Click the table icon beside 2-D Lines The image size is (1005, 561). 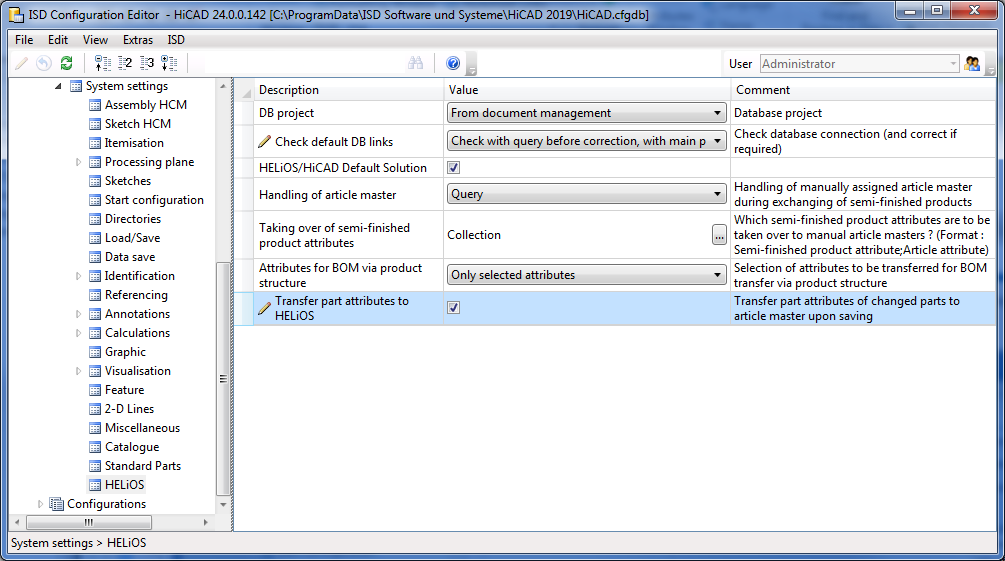pos(95,409)
